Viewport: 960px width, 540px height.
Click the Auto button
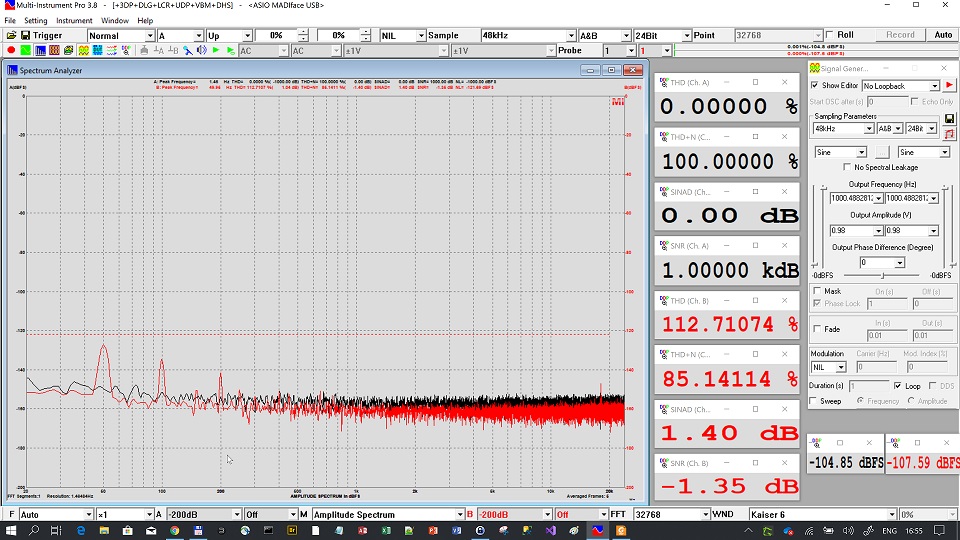[x=943, y=35]
